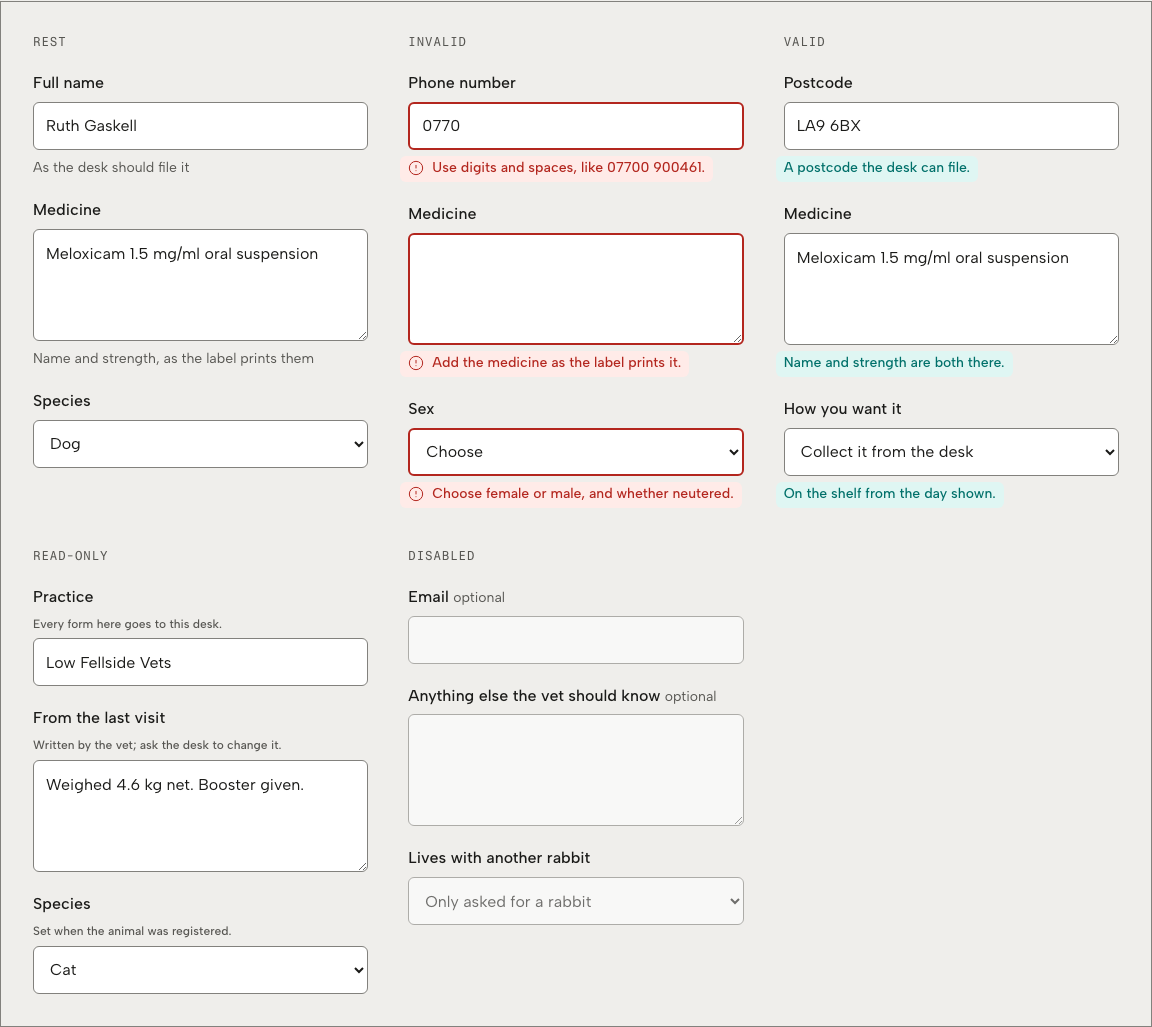Click the 'Name and strength, as the label prints them' hint

(x=173, y=358)
